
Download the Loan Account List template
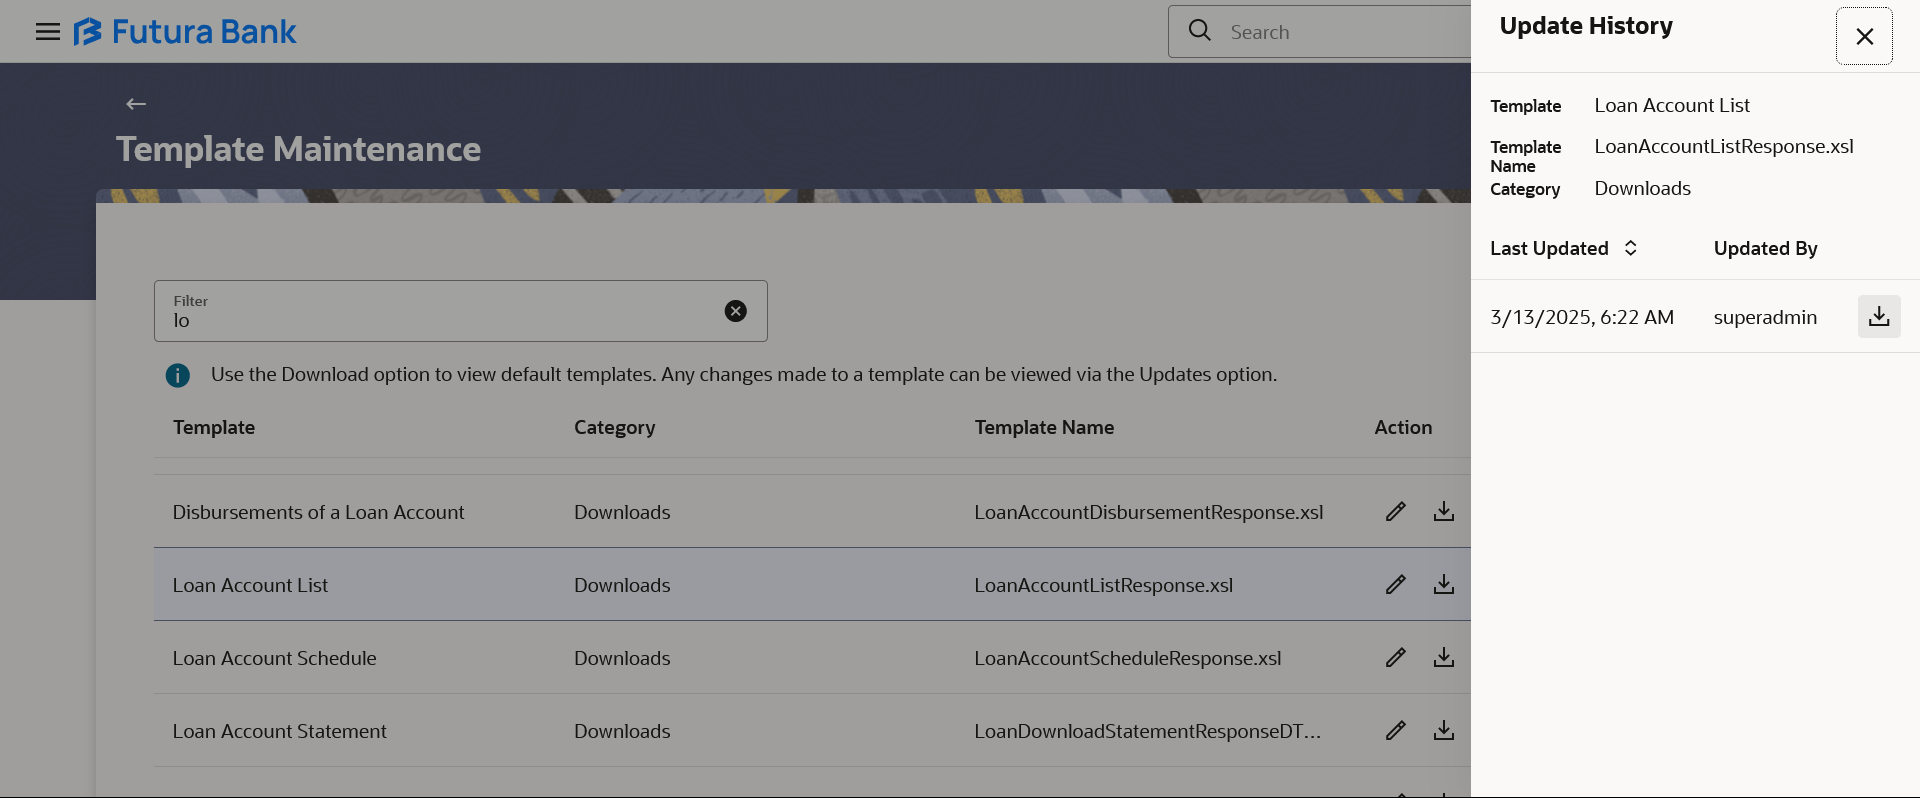[x=1444, y=585]
